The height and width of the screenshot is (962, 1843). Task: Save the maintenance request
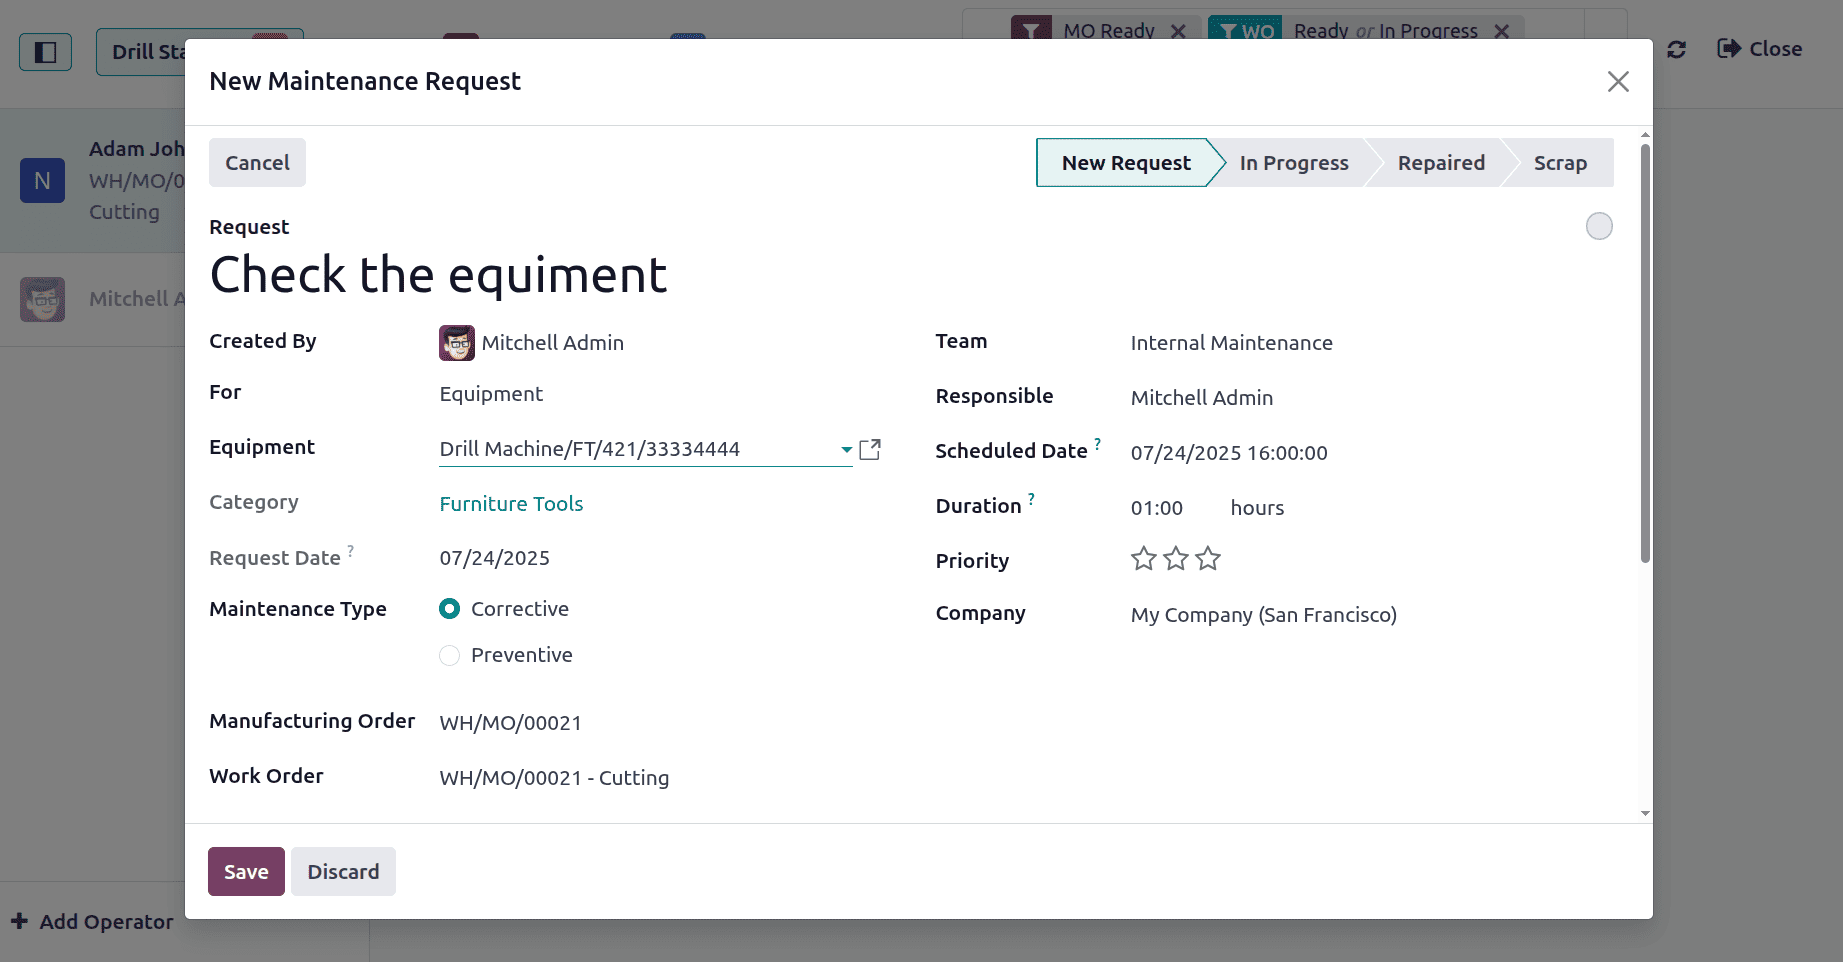[x=246, y=872]
